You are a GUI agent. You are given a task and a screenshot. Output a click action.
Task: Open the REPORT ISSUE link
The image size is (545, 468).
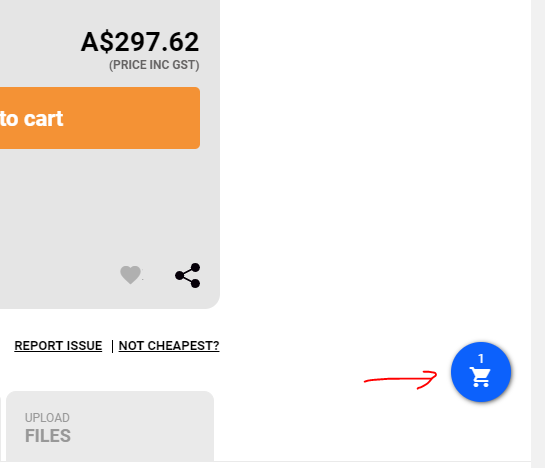[x=58, y=346]
